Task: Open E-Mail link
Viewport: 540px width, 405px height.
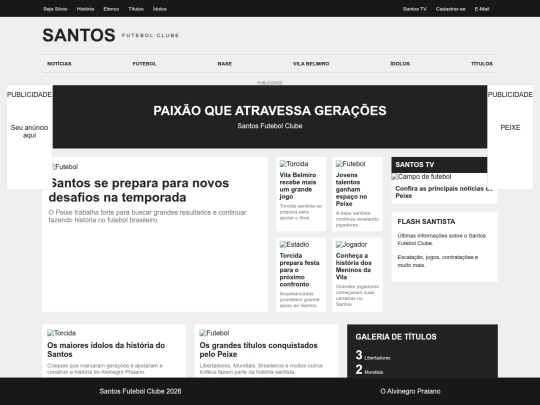Action: 482,9
